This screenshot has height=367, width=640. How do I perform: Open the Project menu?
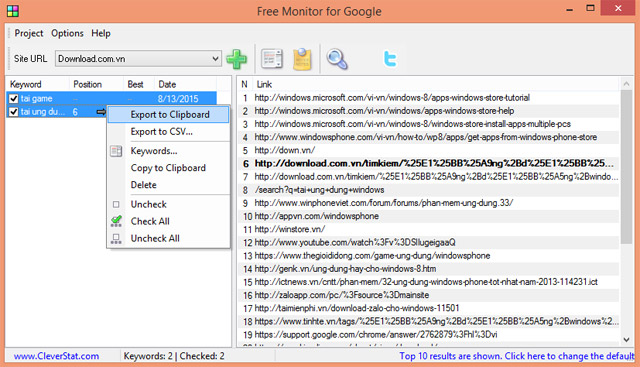[x=29, y=33]
